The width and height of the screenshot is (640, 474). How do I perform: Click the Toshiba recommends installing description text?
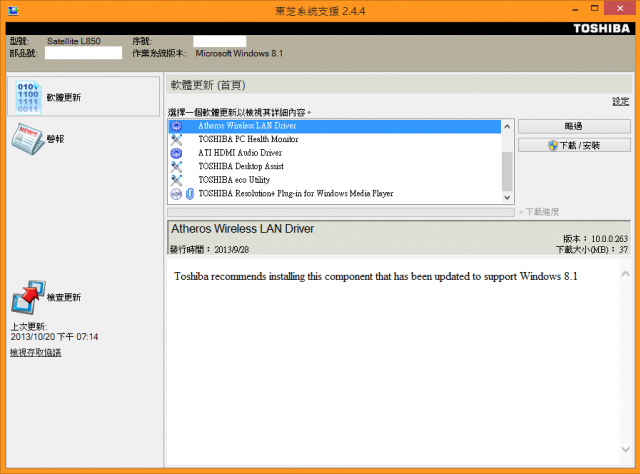click(x=376, y=276)
